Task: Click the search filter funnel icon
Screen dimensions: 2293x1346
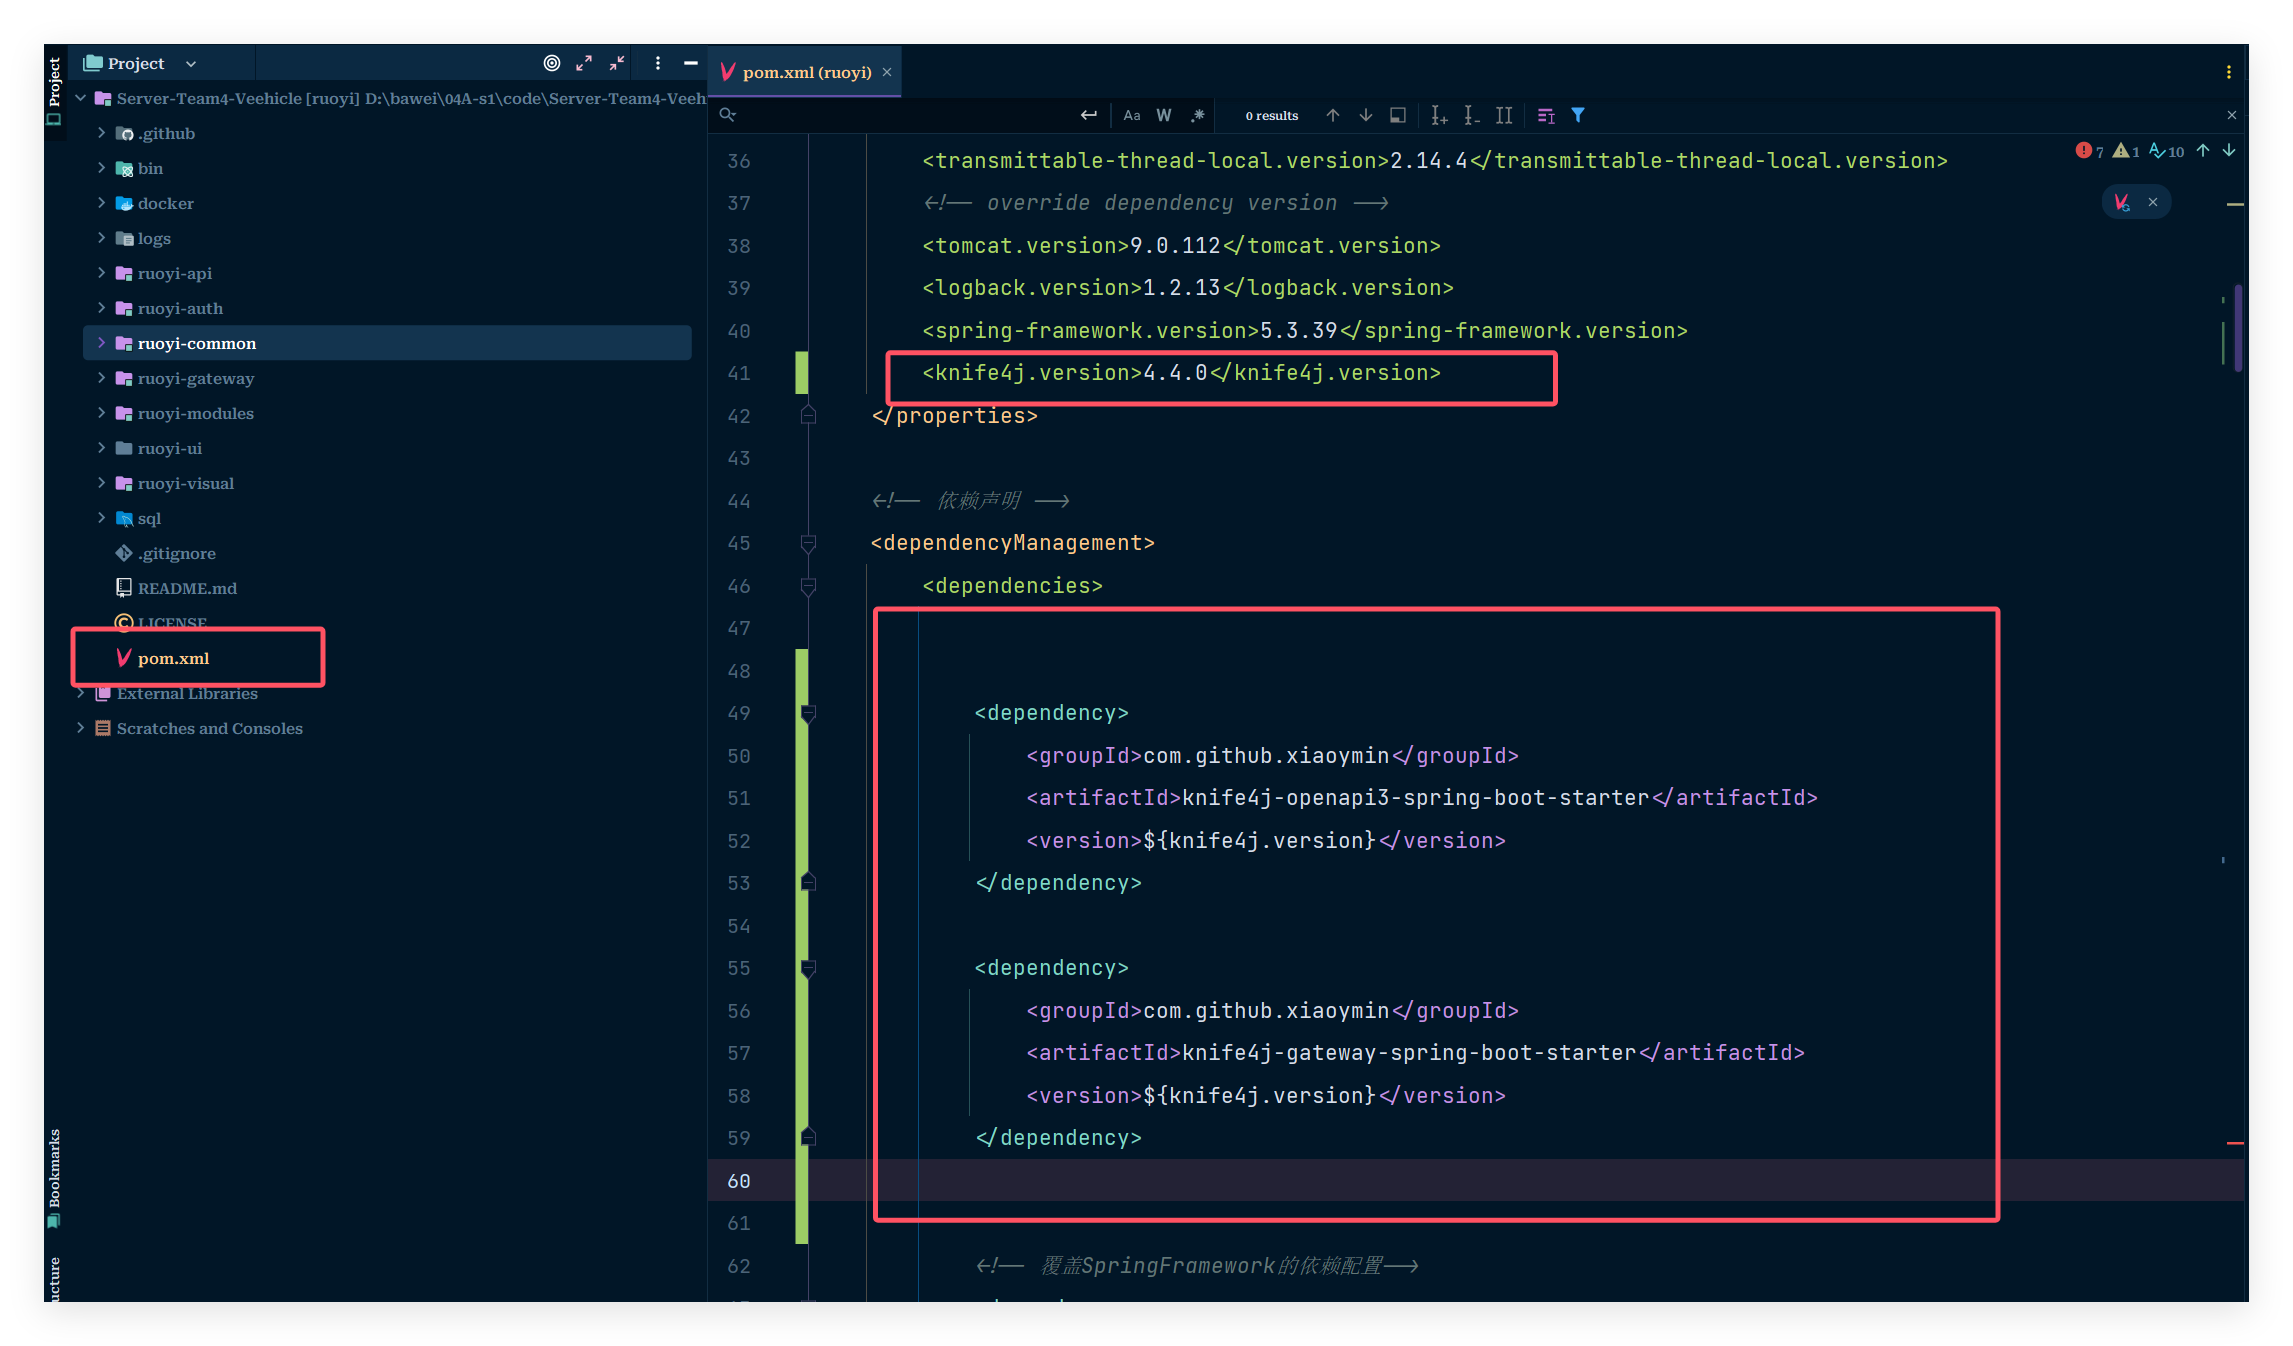Action: coord(1578,115)
